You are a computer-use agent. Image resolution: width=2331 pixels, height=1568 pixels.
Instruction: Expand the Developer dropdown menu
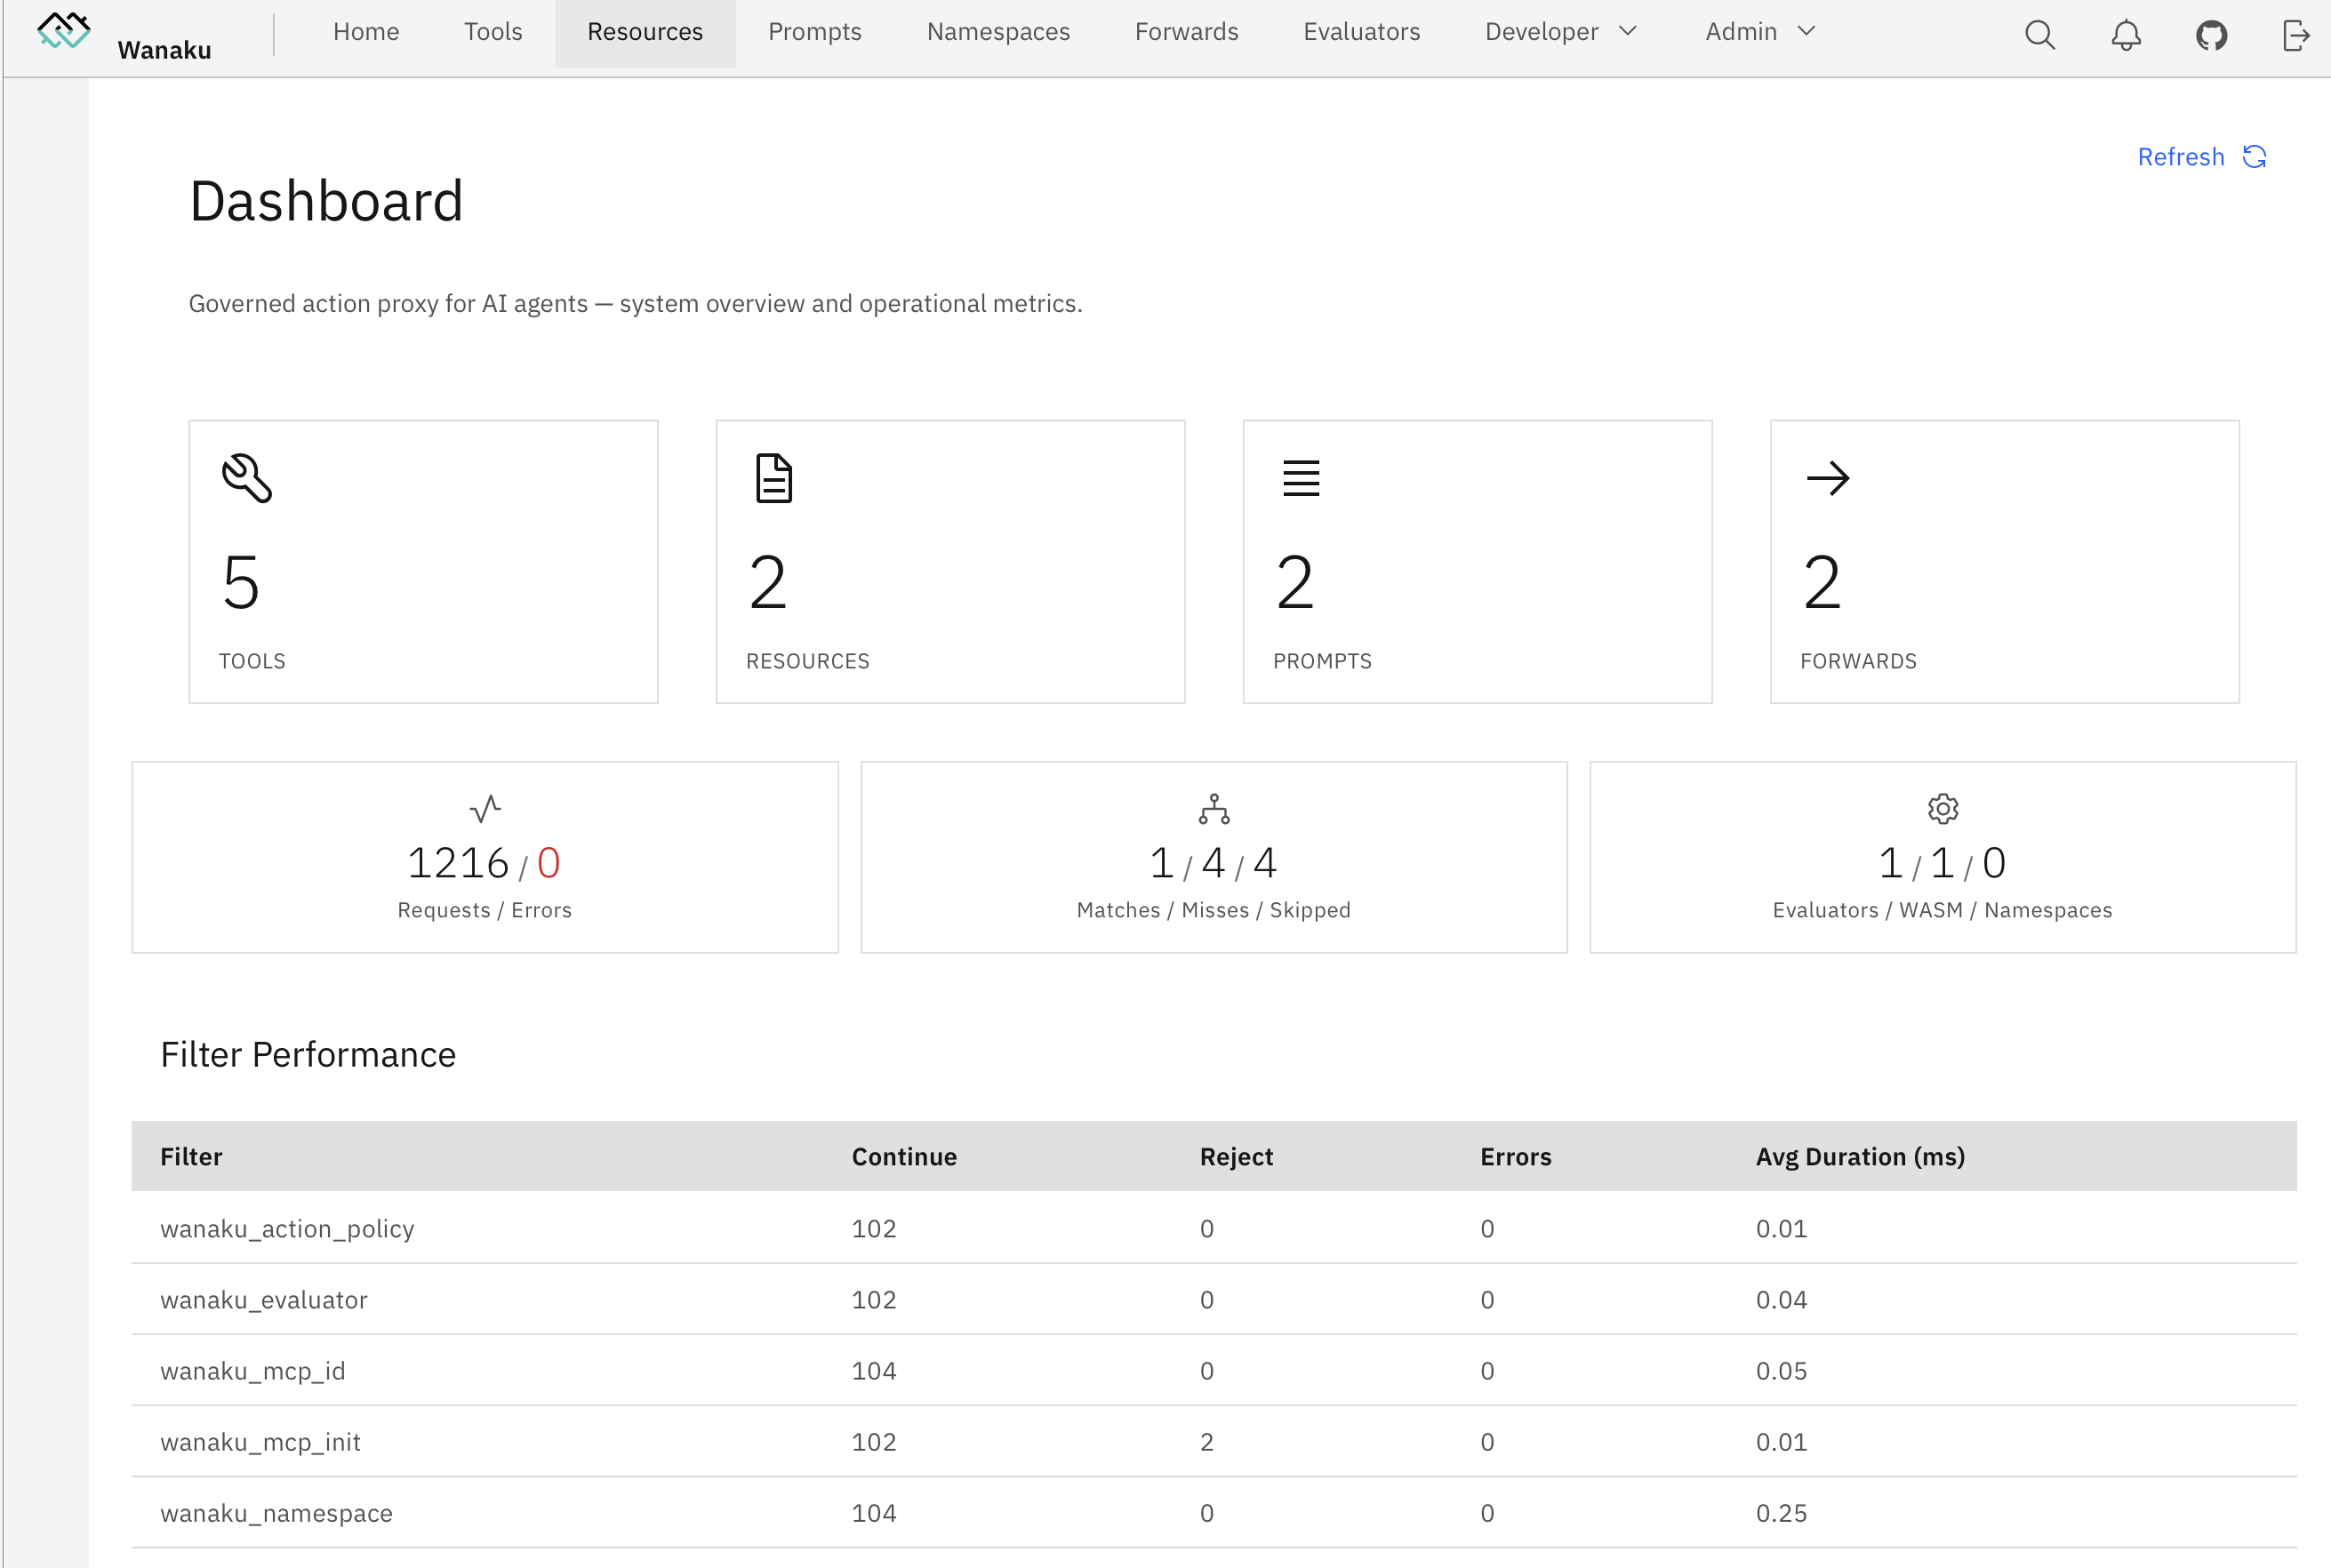1561,32
